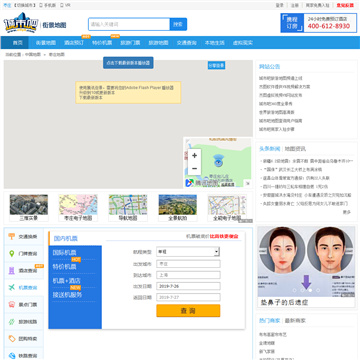360x360 pixels.
Task: Click the 携程订房 booking badge
Action: (292, 23)
